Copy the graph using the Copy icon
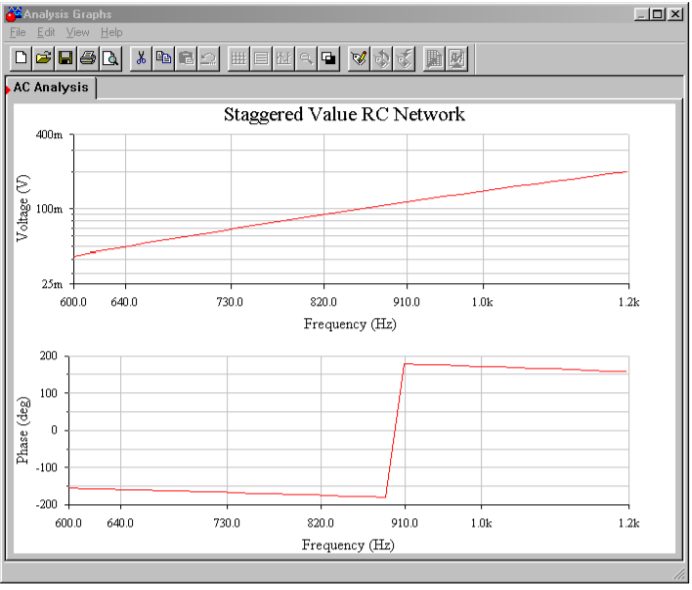The width and height of the screenshot is (692, 590). point(163,58)
